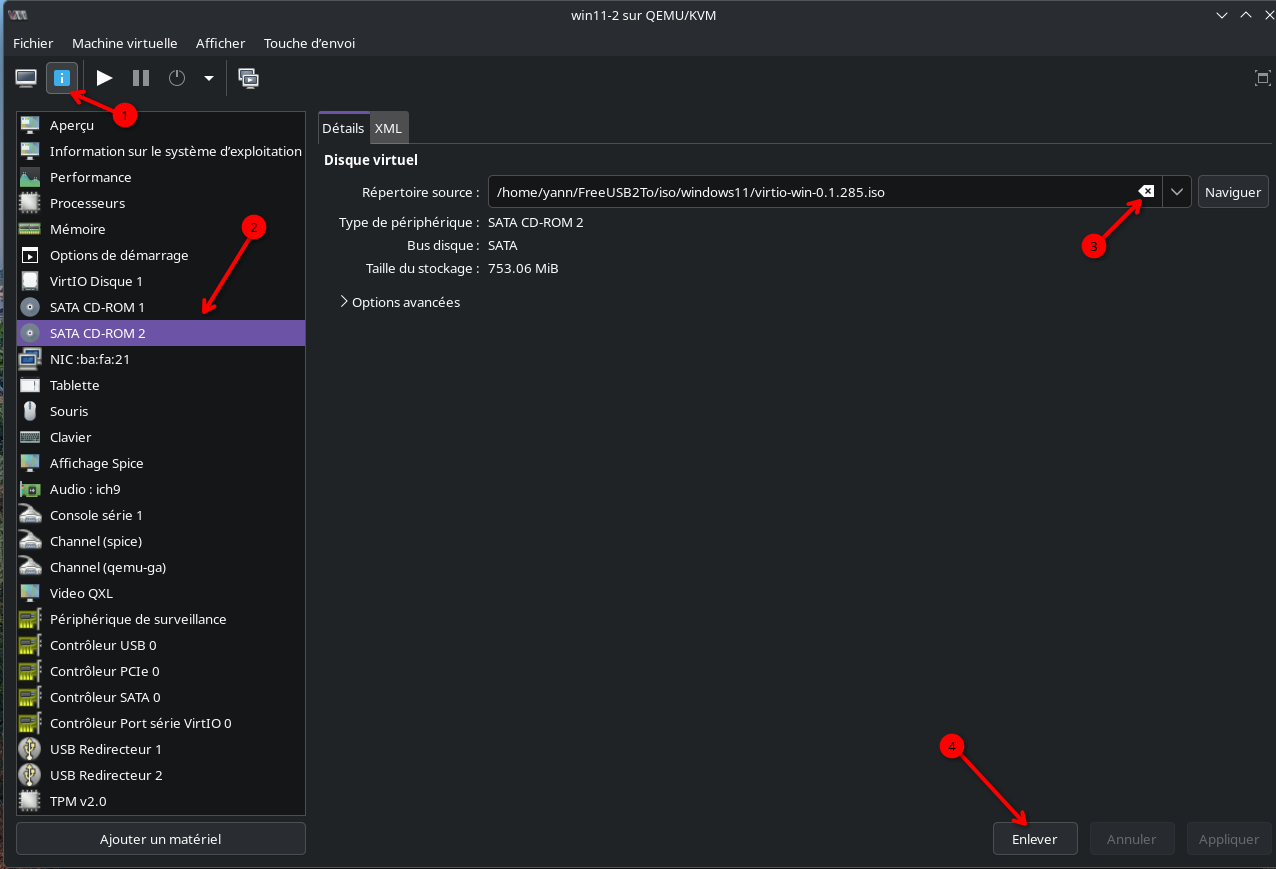The image size is (1276, 869).
Task: Open the source path dropdown list
Action: coord(1177,192)
